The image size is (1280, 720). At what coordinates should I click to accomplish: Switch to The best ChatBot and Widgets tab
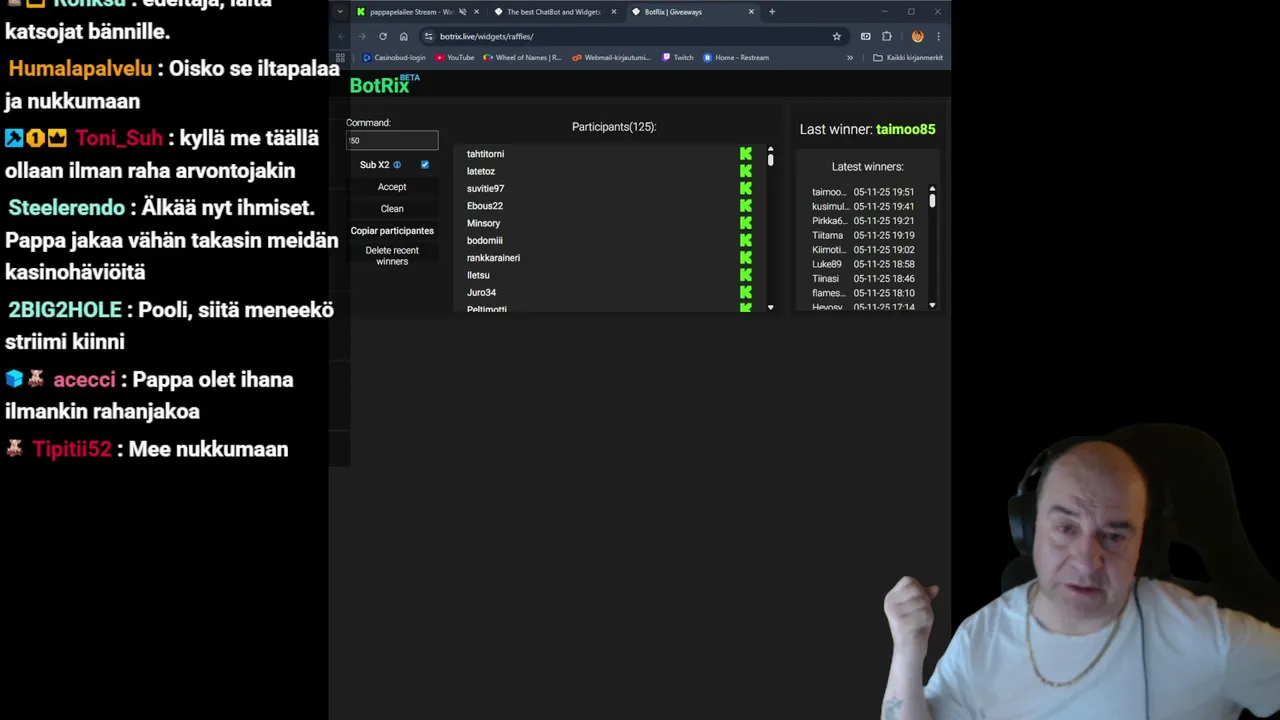point(553,12)
